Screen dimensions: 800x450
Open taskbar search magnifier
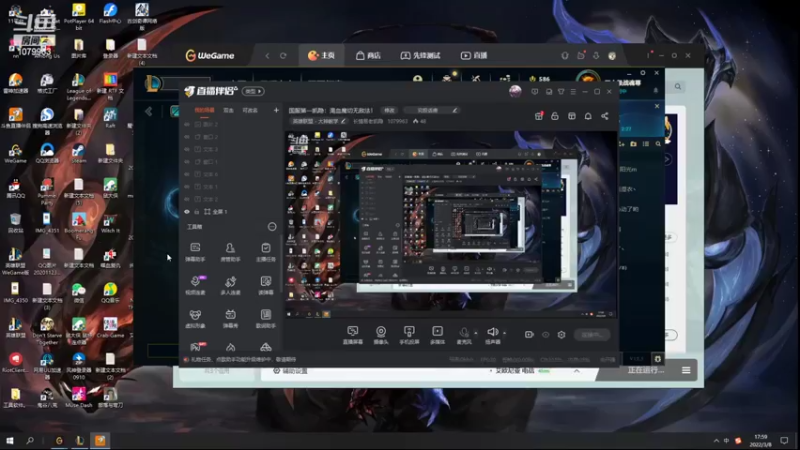tap(30, 440)
